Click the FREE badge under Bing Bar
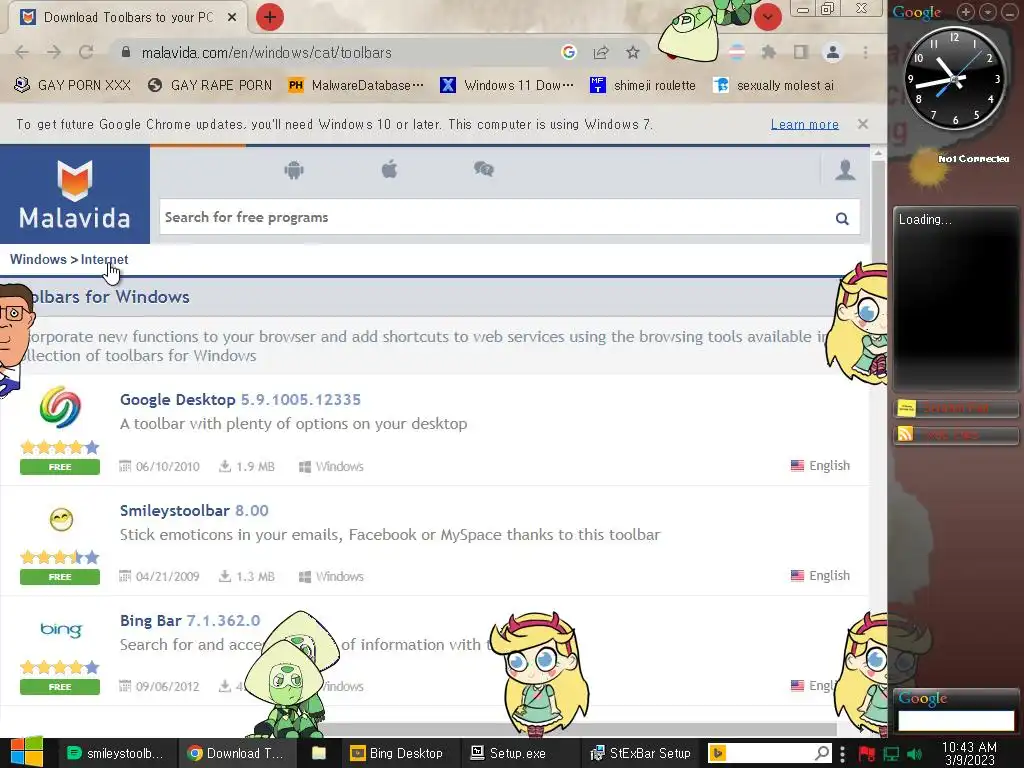The width and height of the screenshot is (1024, 768). pyautogui.click(x=60, y=687)
